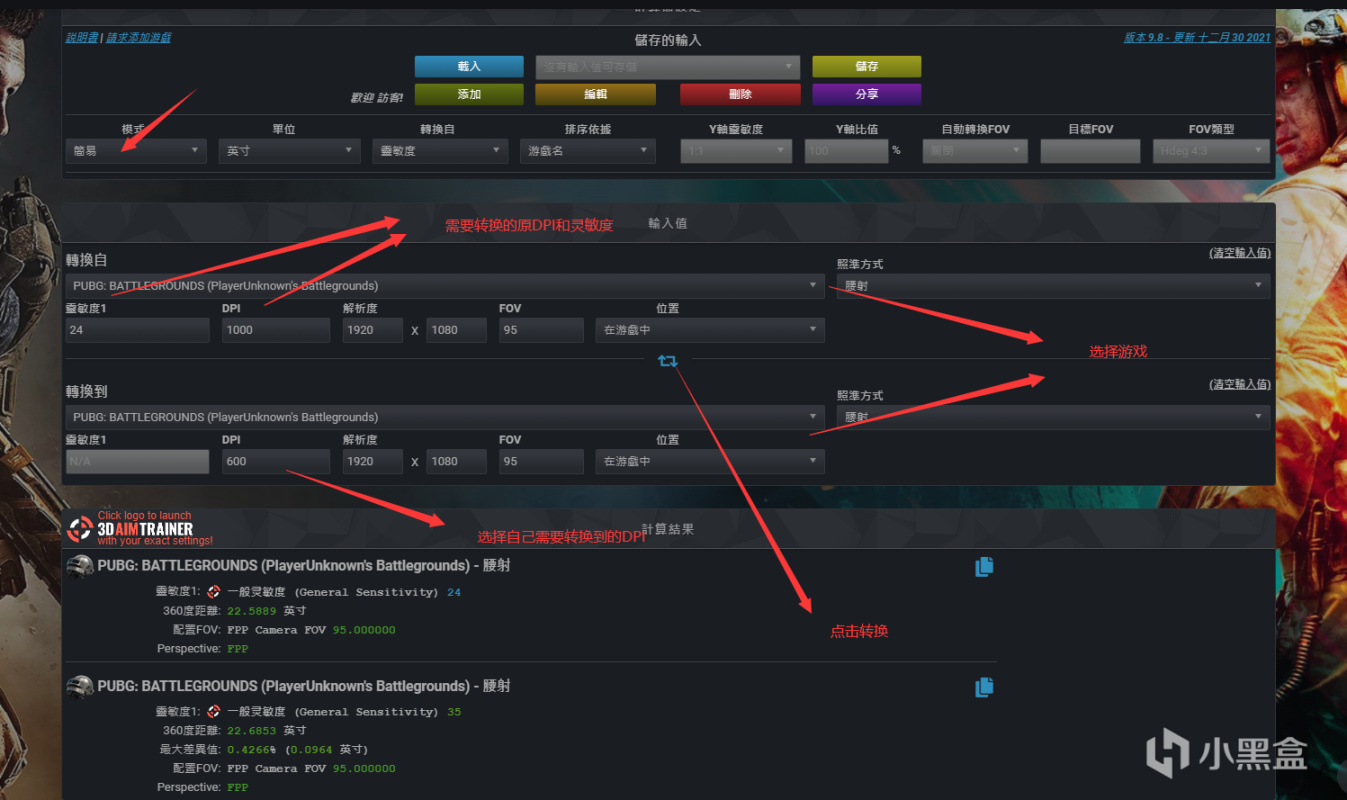Click the aim trainer icon beside sensitivity 35
Viewport: 1347px width, 800px height.
(213, 712)
